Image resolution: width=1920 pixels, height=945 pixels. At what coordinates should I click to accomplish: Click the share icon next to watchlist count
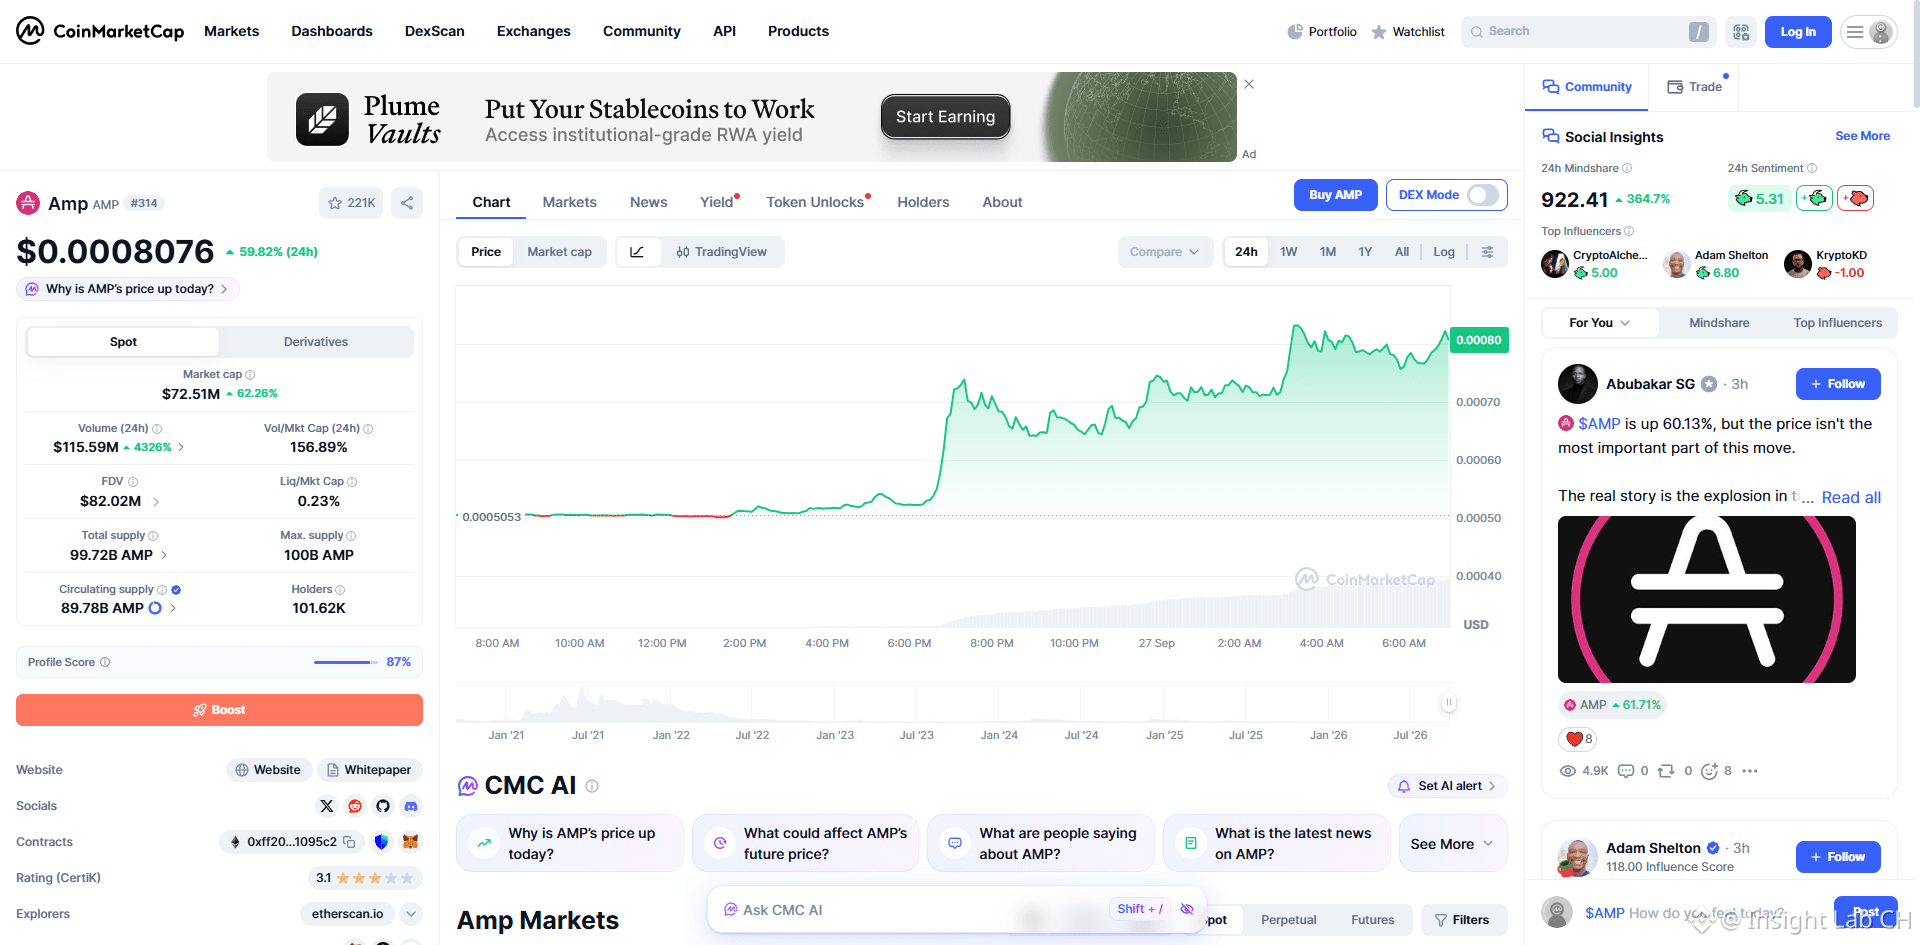pos(407,203)
